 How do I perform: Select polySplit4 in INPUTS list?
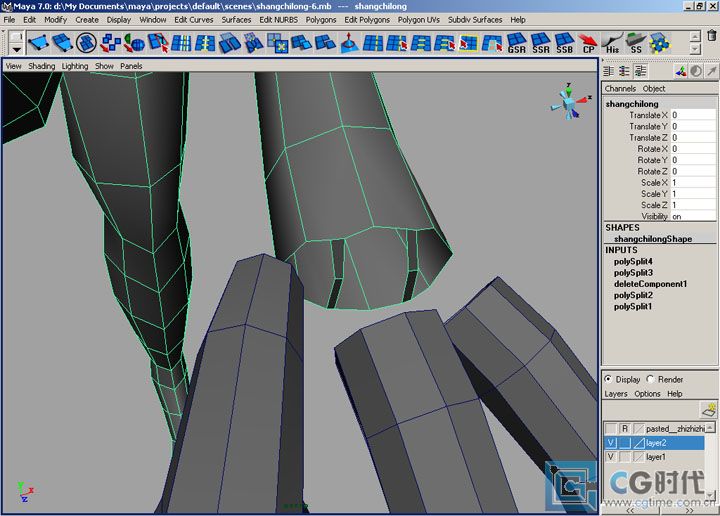tap(633, 261)
